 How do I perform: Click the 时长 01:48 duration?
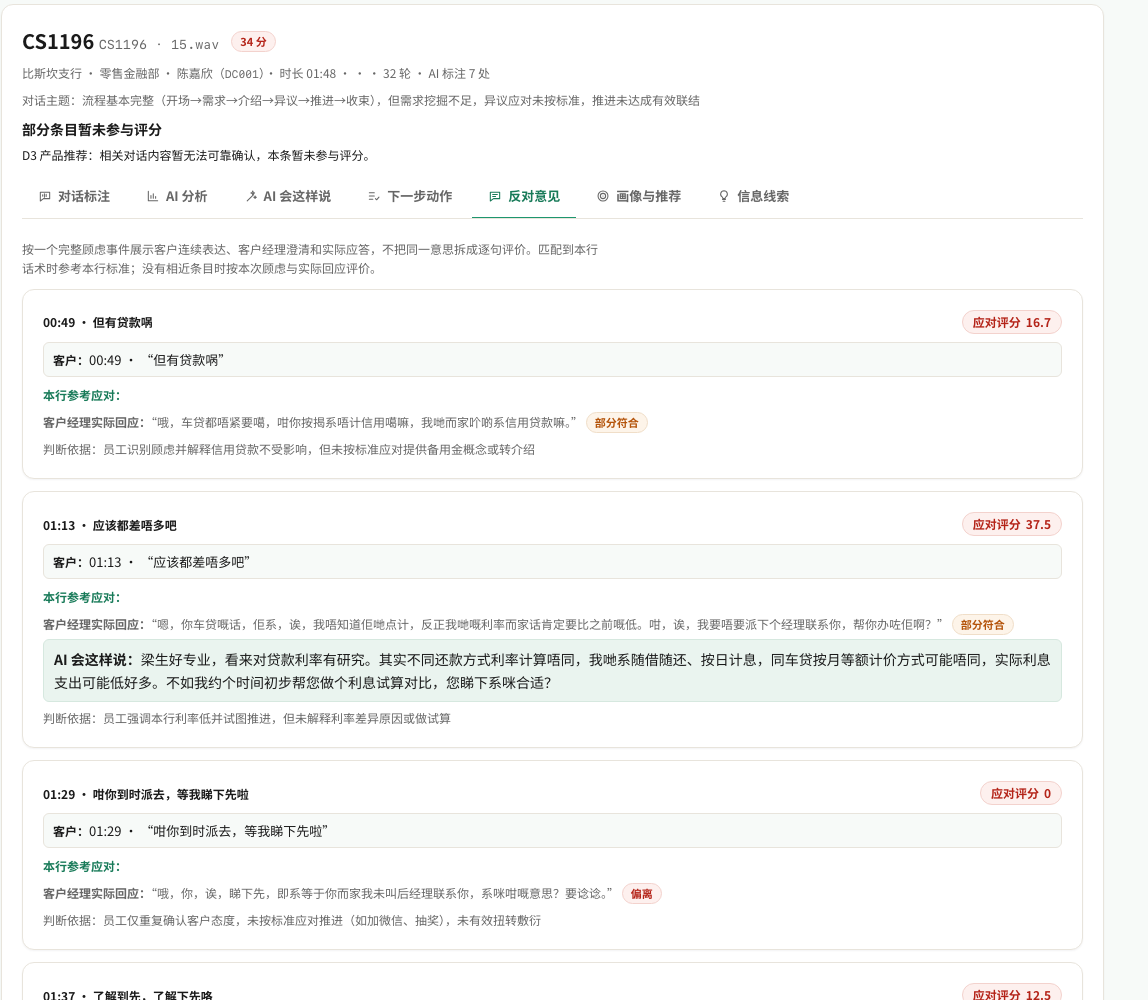(x=308, y=74)
